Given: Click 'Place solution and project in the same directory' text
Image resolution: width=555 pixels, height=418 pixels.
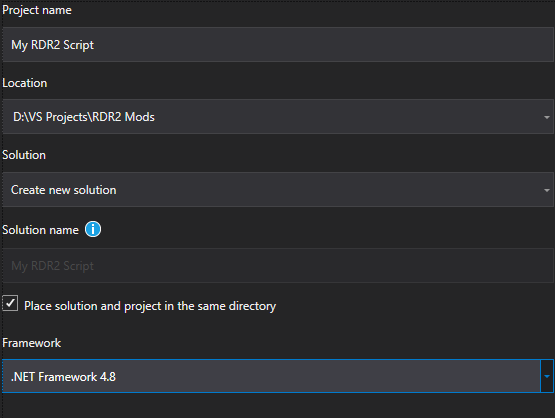Looking at the screenshot, I should (x=150, y=306).
